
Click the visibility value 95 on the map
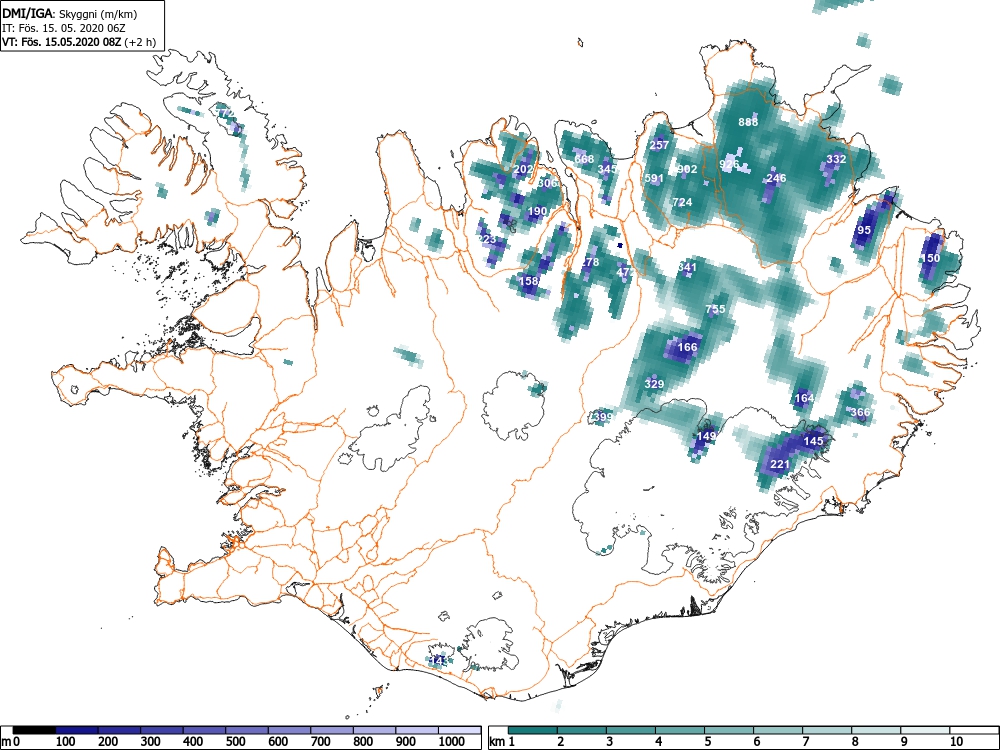pyautogui.click(x=864, y=230)
